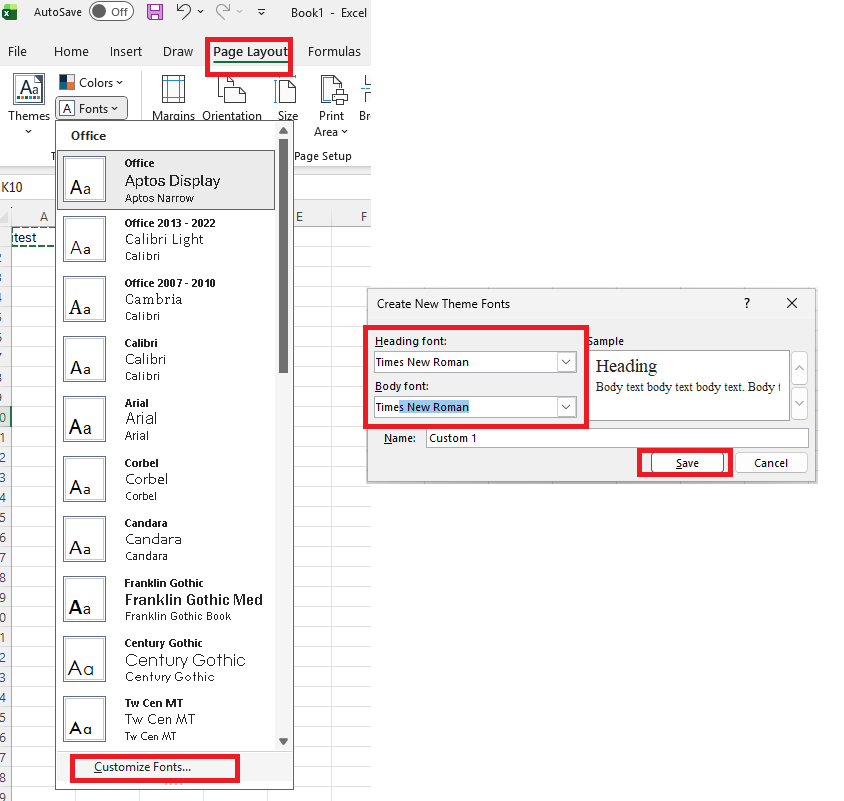
Task: Select the Page Layout tab
Action: (x=250, y=52)
